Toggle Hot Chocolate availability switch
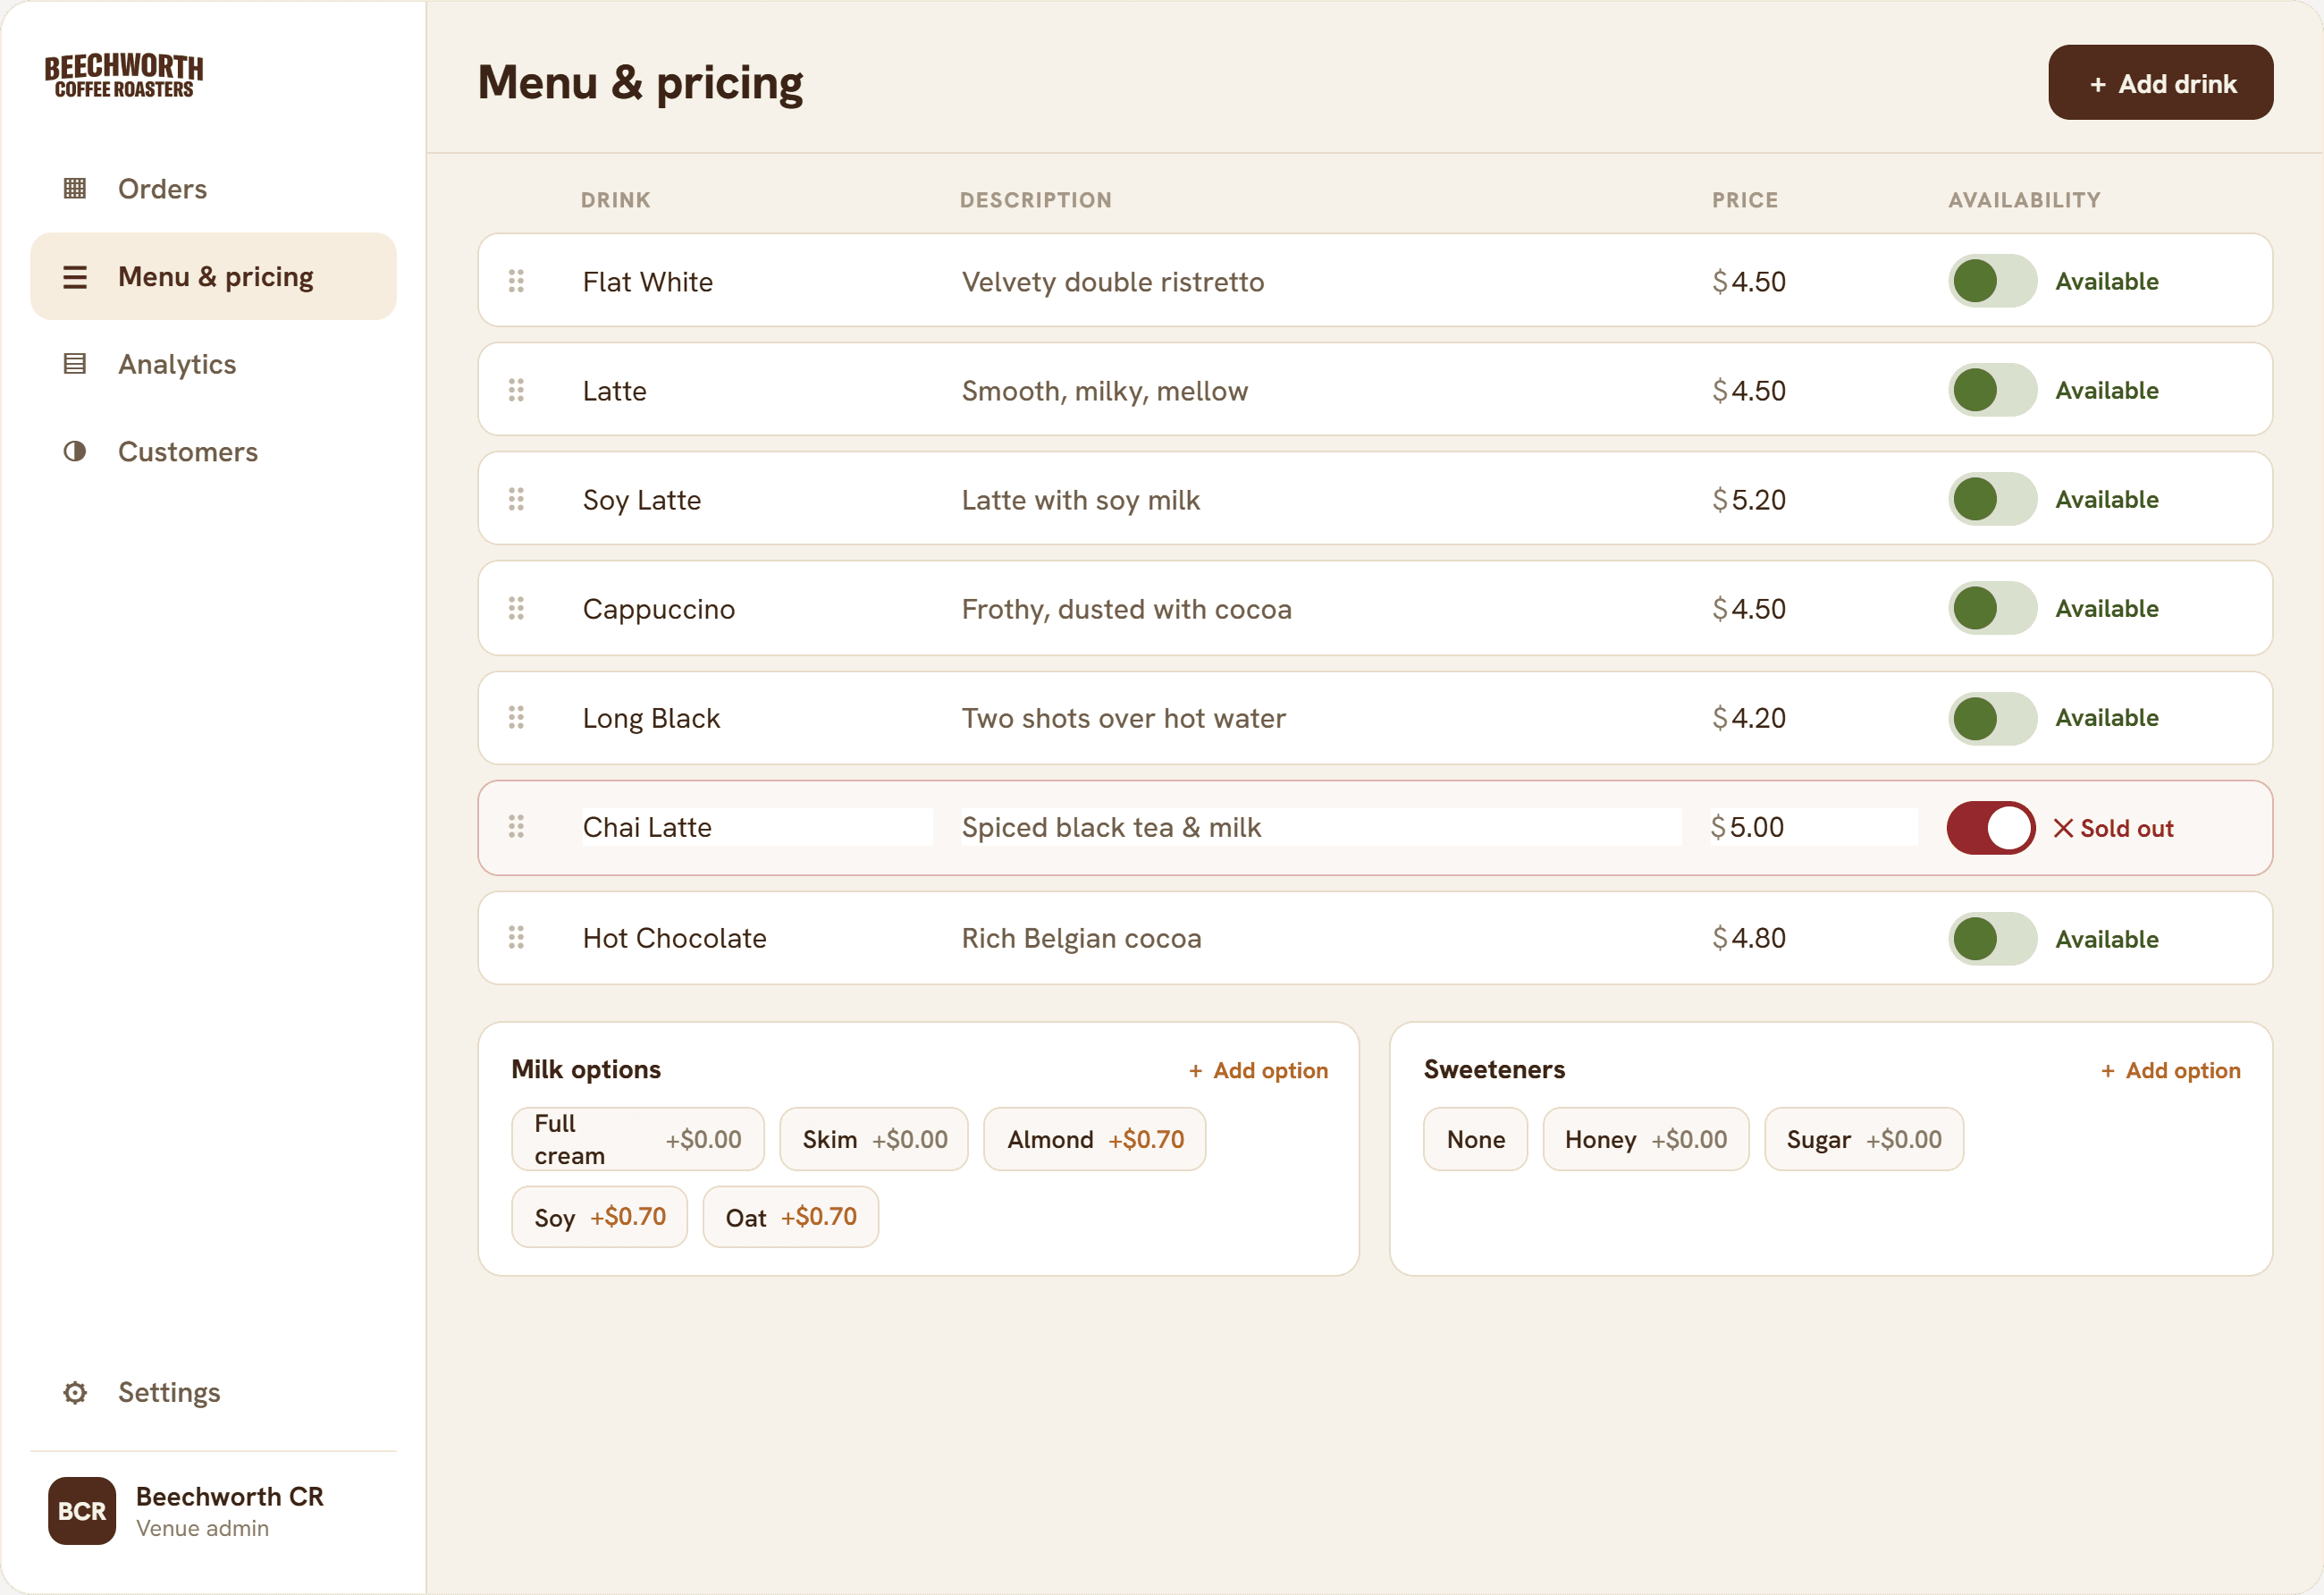The image size is (2324, 1595). tap(1992, 939)
